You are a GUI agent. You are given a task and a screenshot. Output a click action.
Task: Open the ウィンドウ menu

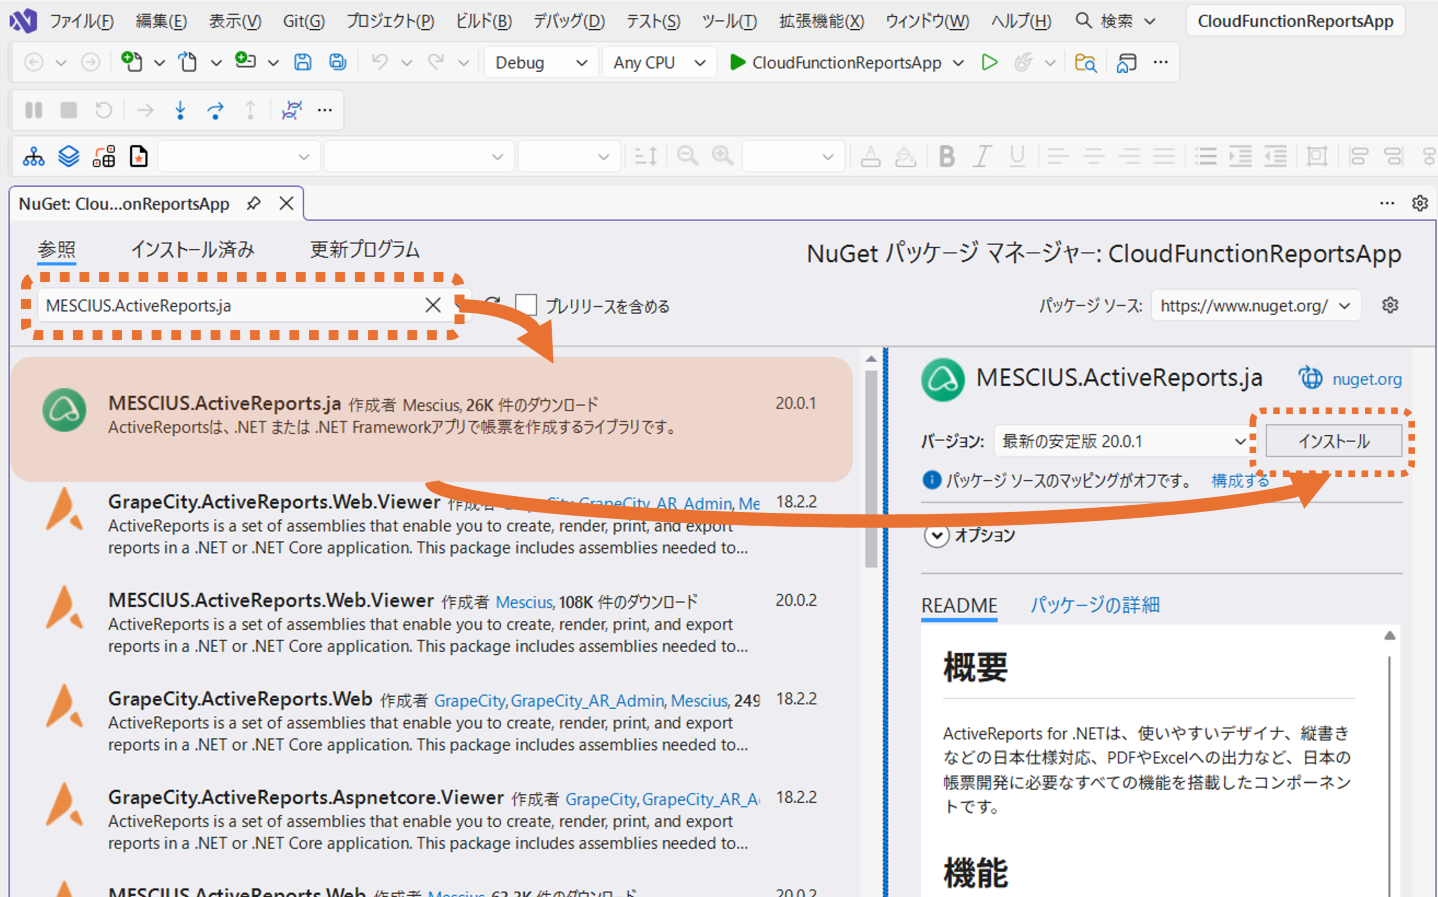pyautogui.click(x=927, y=20)
